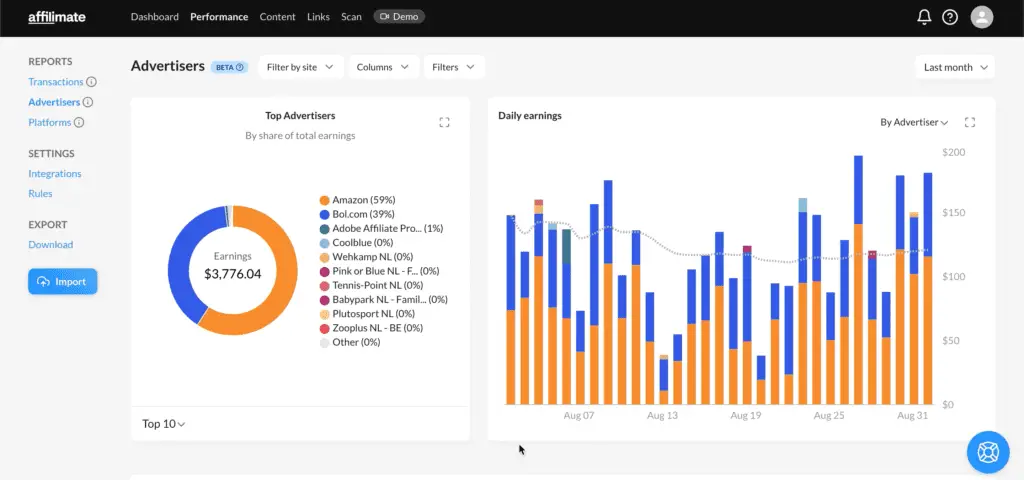Image resolution: width=1024 pixels, height=480 pixels.
Task: Toggle Babypark NL legend item
Action: [x=383, y=300]
